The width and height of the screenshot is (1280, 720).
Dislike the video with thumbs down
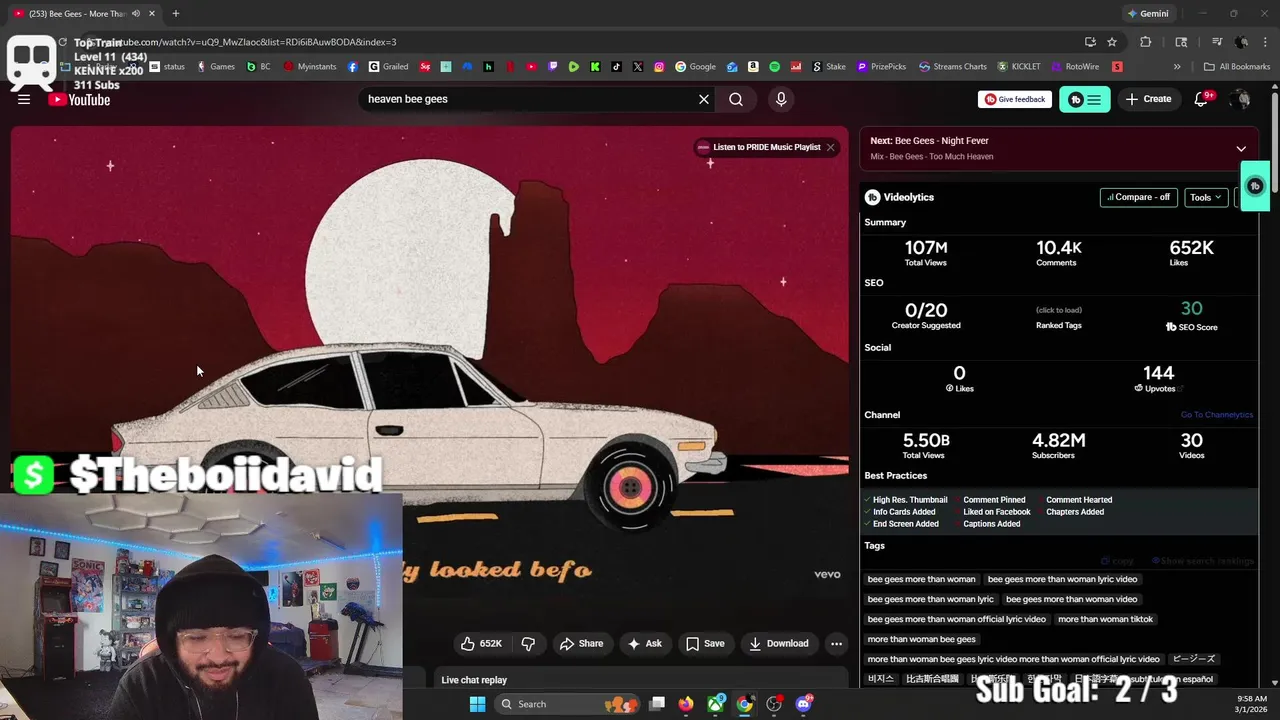coord(529,643)
